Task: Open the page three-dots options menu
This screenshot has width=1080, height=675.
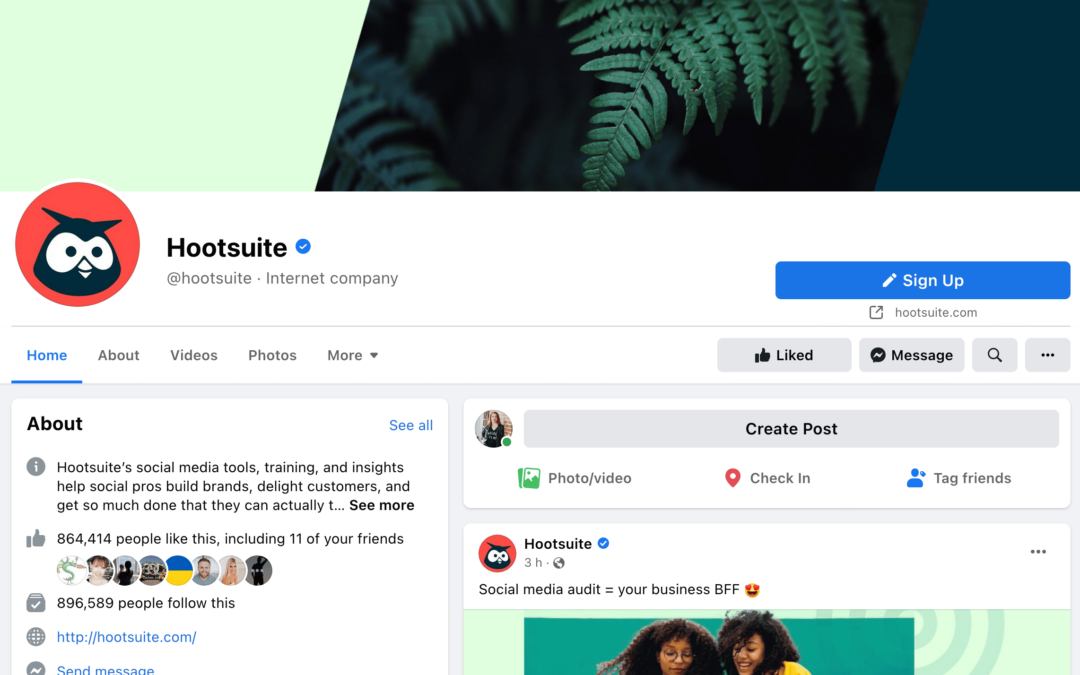Action: (1047, 355)
